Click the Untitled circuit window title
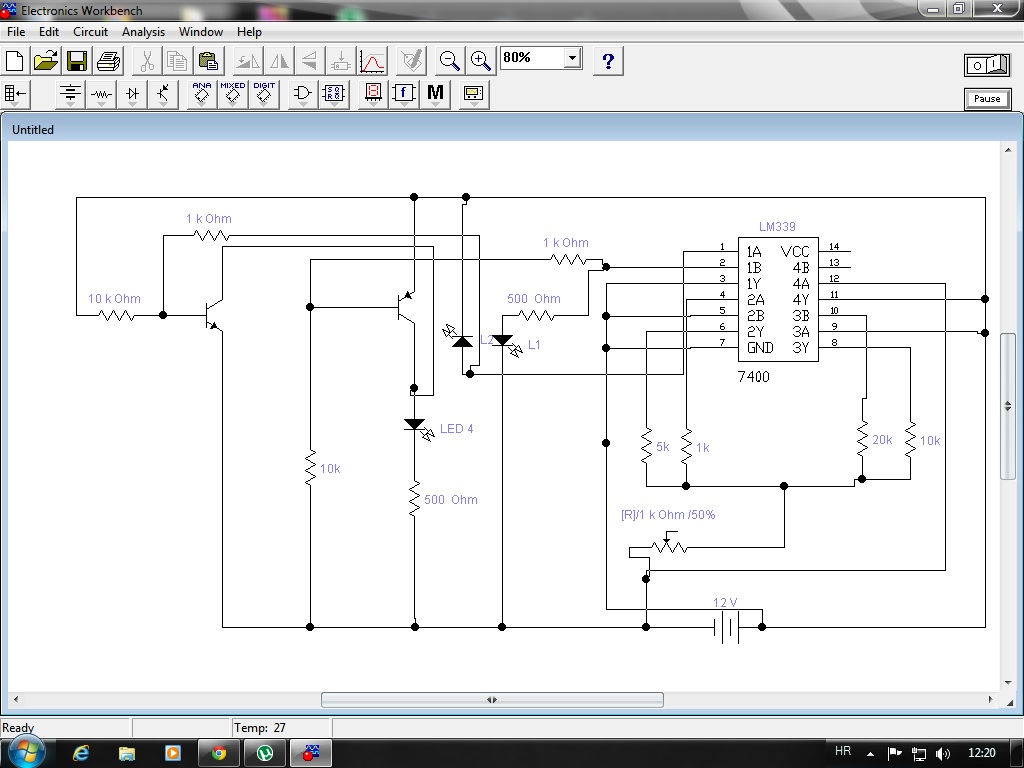1024x768 pixels. [33, 129]
